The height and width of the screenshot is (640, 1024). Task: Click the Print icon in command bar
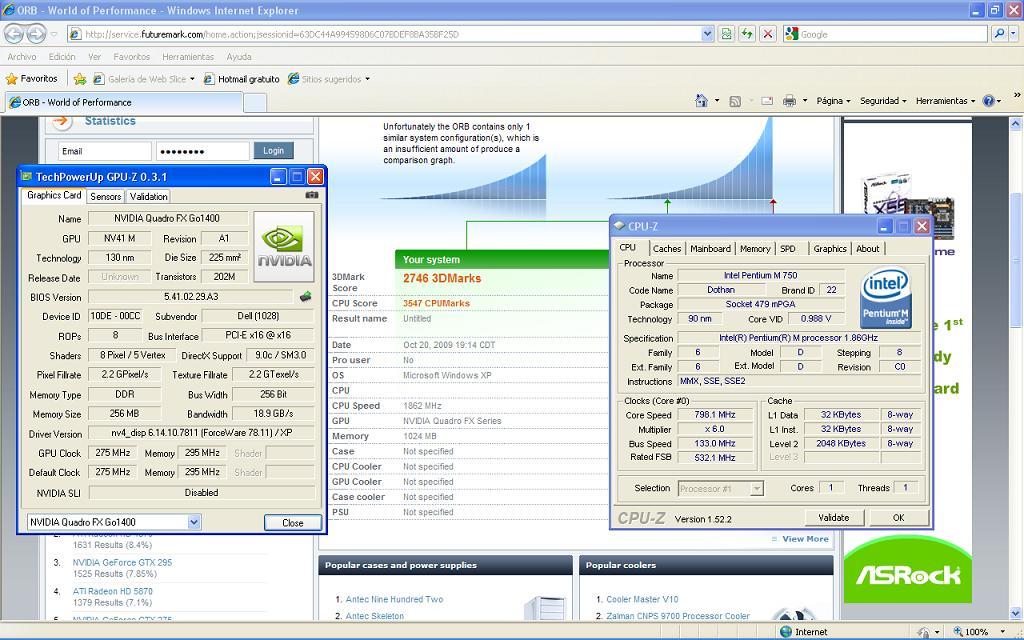pyautogui.click(x=790, y=101)
